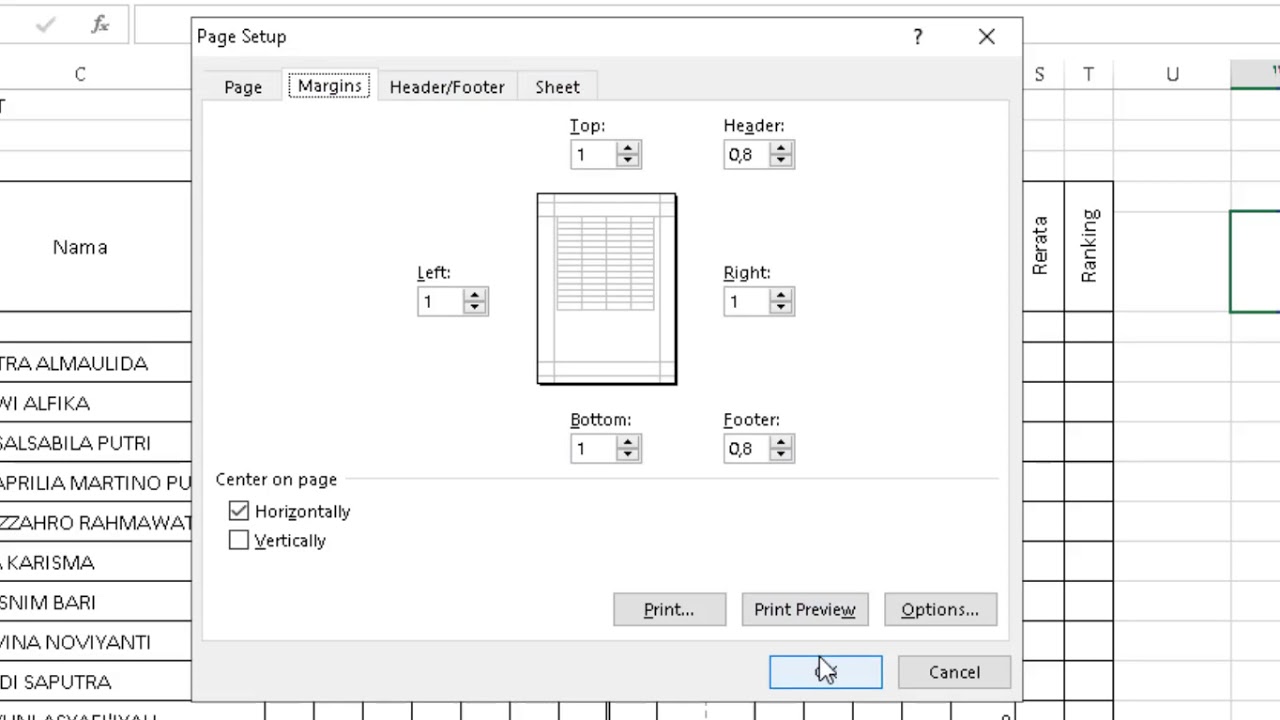1280x720 pixels.
Task: Select the Margins tab
Action: click(329, 86)
